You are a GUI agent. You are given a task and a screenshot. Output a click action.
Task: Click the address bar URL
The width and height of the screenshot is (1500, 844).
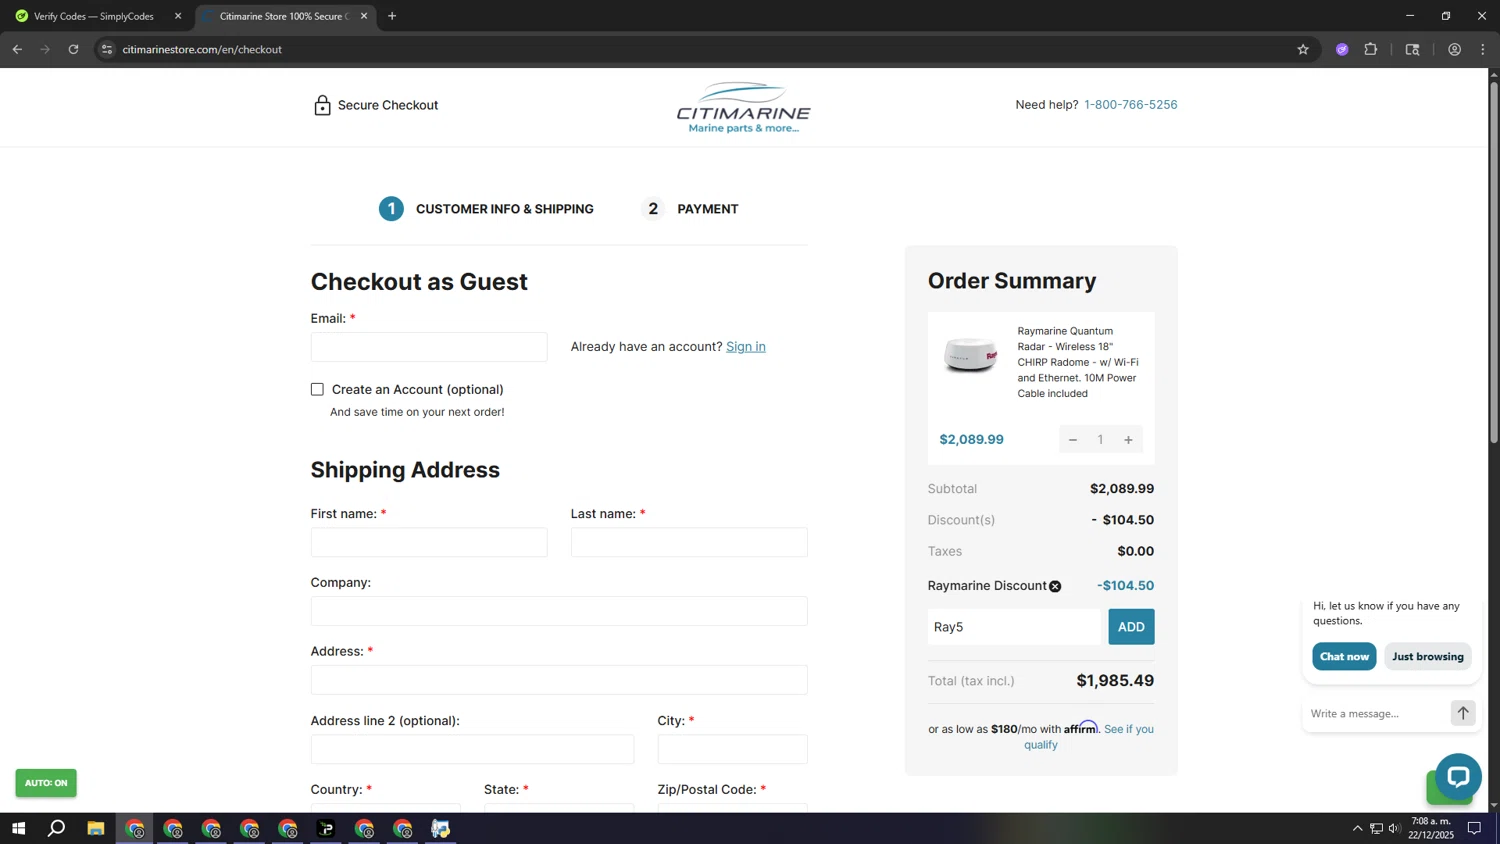pos(202,49)
